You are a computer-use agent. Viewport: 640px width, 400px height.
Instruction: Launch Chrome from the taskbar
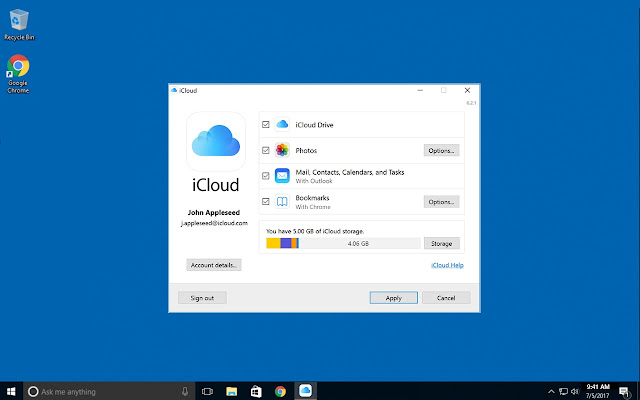(x=280, y=391)
